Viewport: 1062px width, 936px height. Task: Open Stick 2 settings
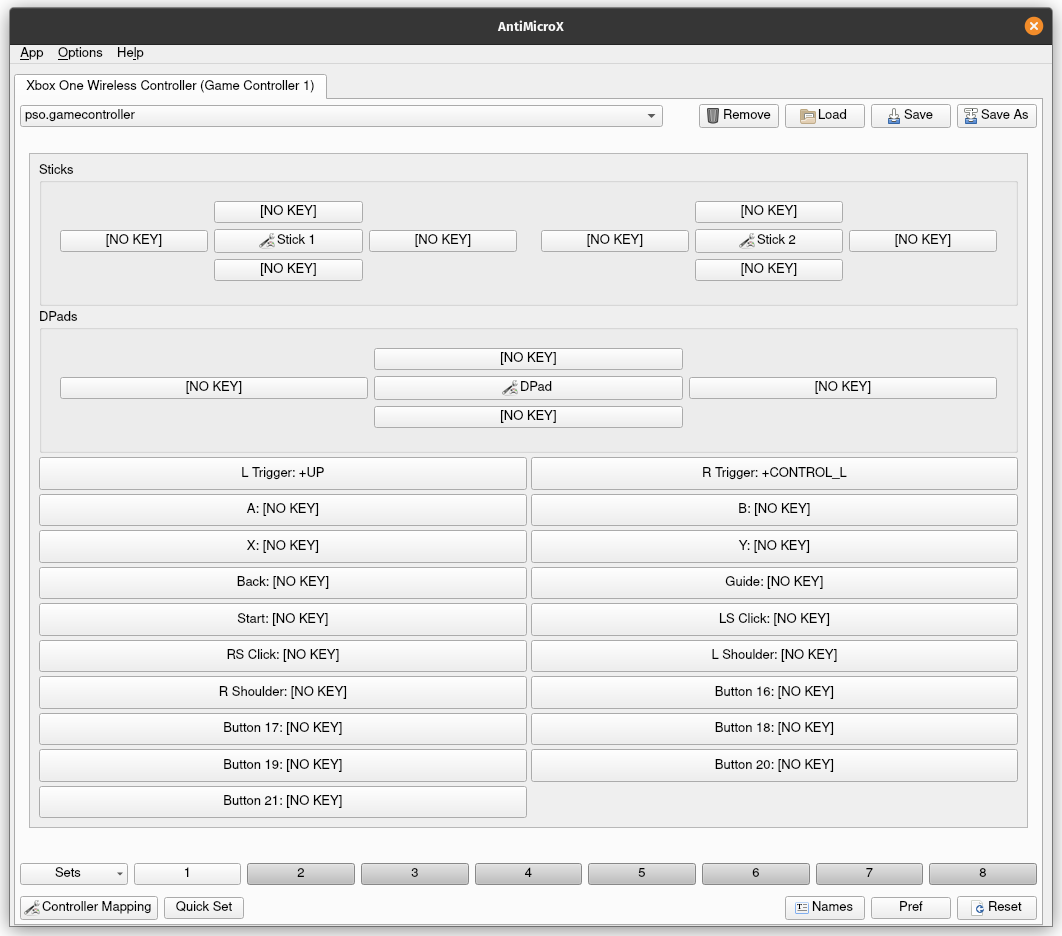tap(769, 240)
